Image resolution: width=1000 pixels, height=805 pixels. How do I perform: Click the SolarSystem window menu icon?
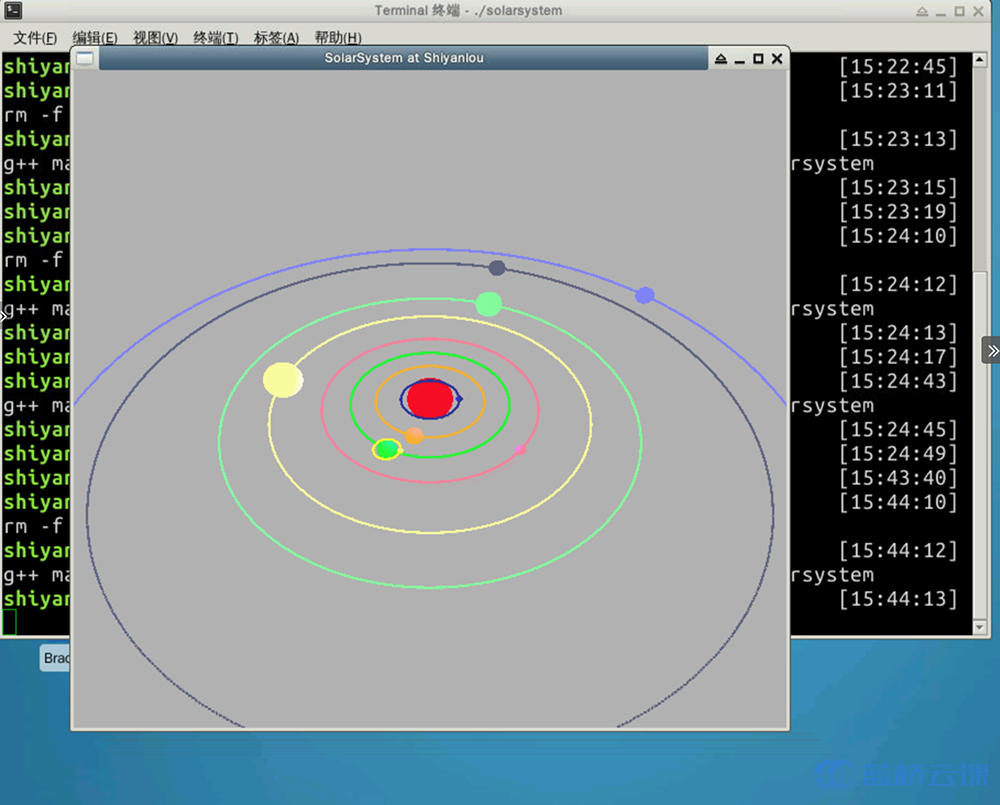(x=86, y=58)
